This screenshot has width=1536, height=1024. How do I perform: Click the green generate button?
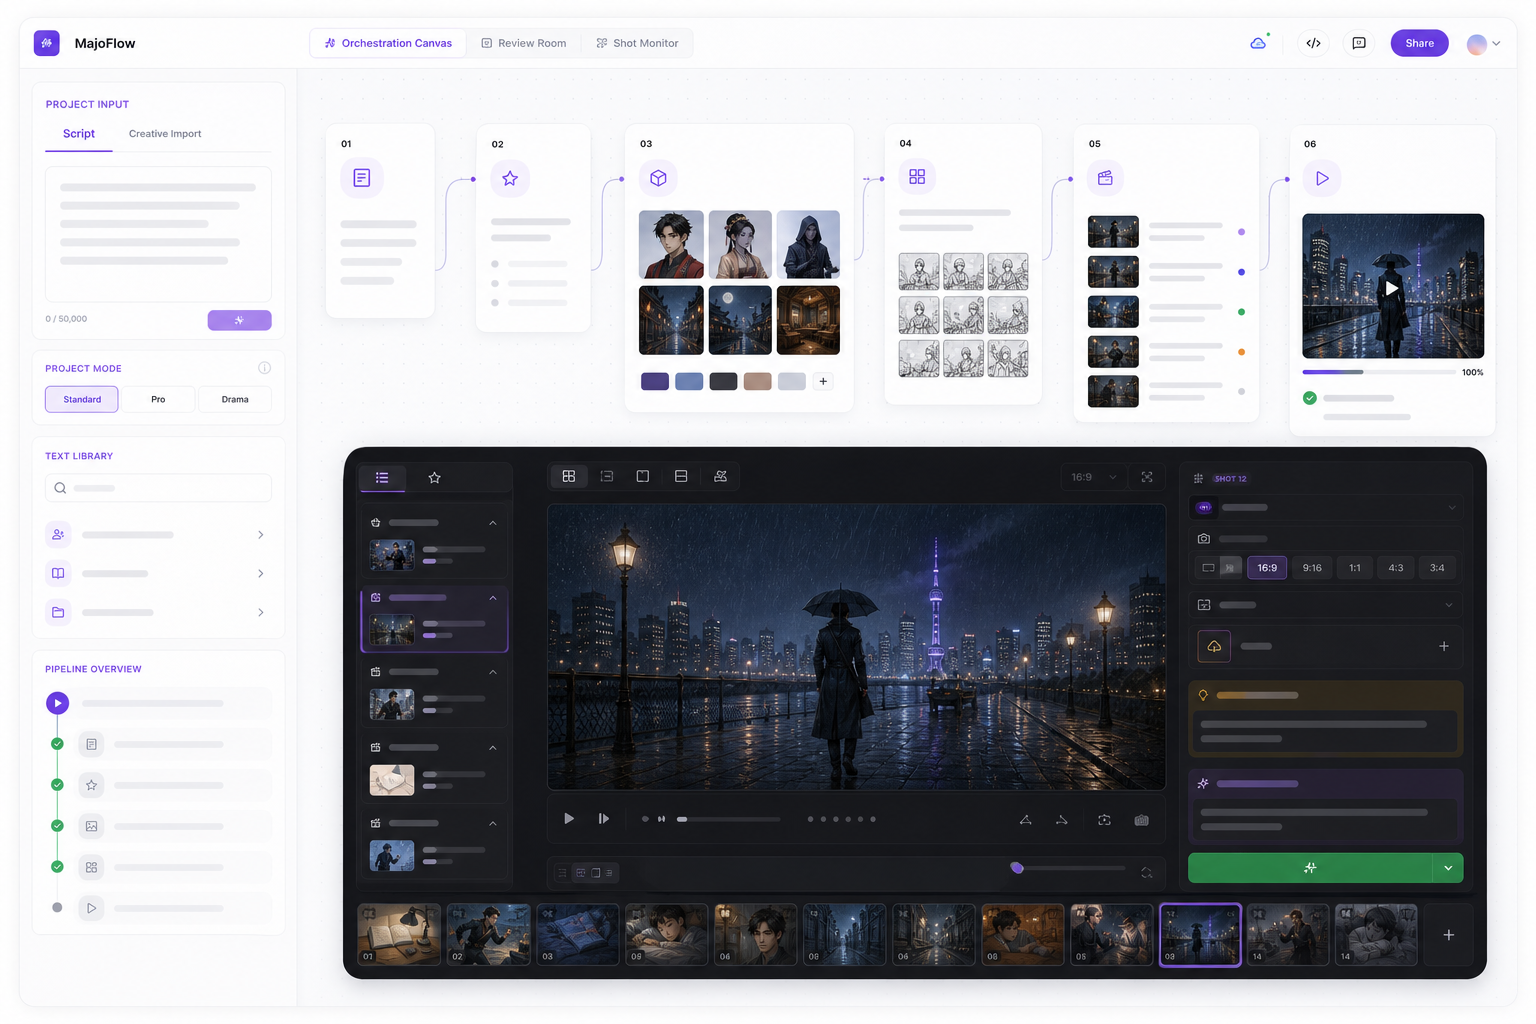1310,868
